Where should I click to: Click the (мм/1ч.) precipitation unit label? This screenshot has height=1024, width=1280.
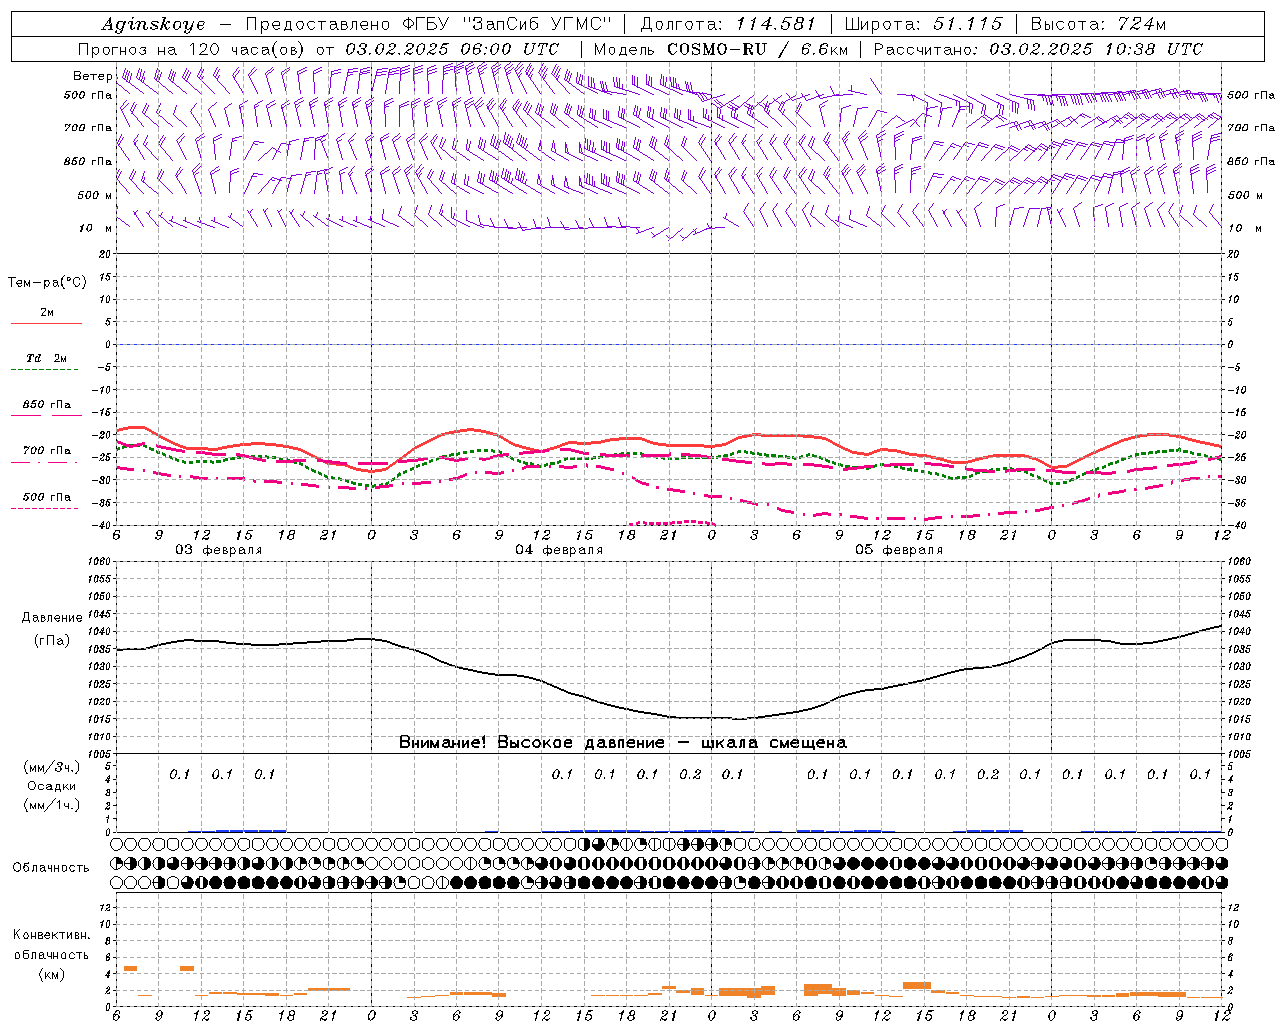pos(51,805)
